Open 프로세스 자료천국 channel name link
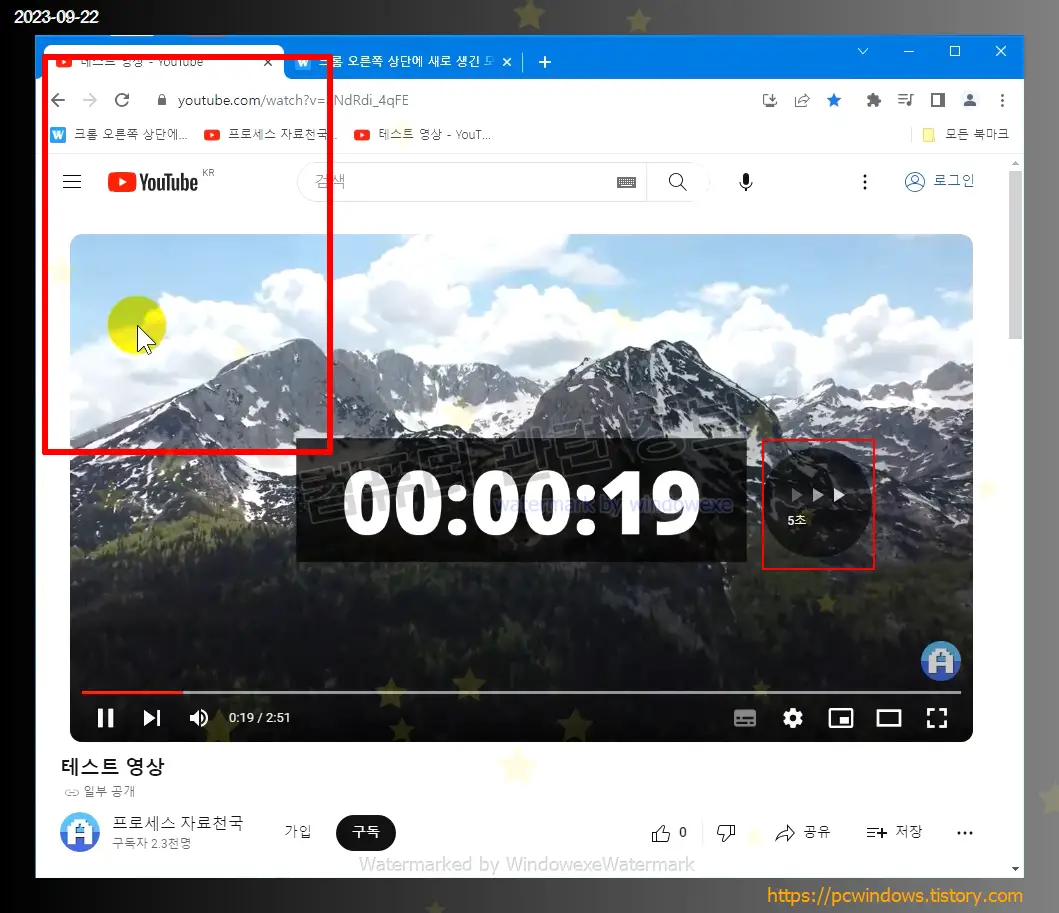Image resolution: width=1059 pixels, height=913 pixels. (x=178, y=823)
